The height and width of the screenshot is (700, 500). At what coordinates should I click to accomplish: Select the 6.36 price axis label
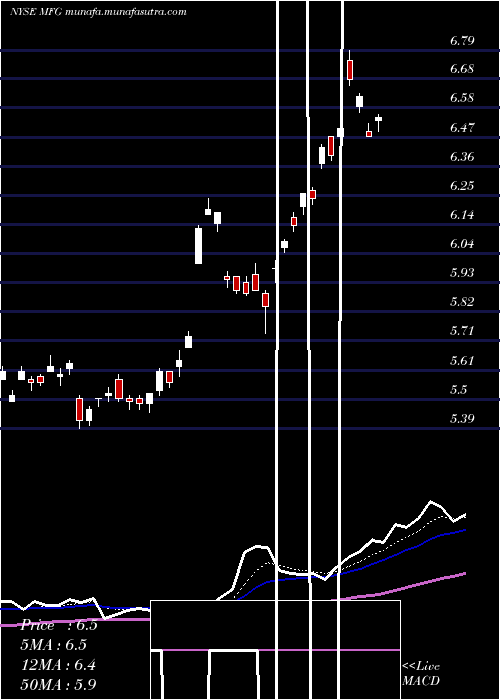[462, 157]
